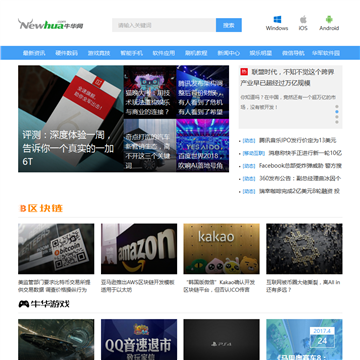This screenshot has width=360, height=360.
Task: Open the Tencent restructuring video article tile
Action: pyautogui.click(x=203, y=92)
